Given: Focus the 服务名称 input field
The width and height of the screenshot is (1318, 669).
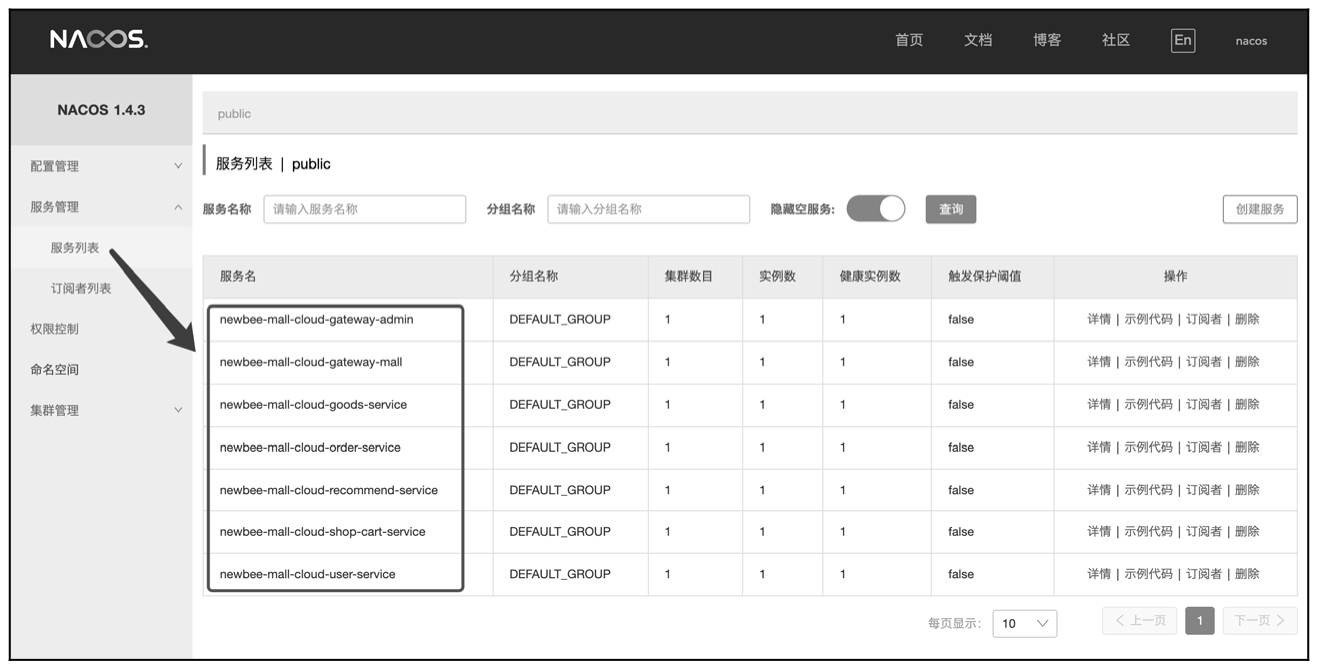Looking at the screenshot, I should [365, 209].
